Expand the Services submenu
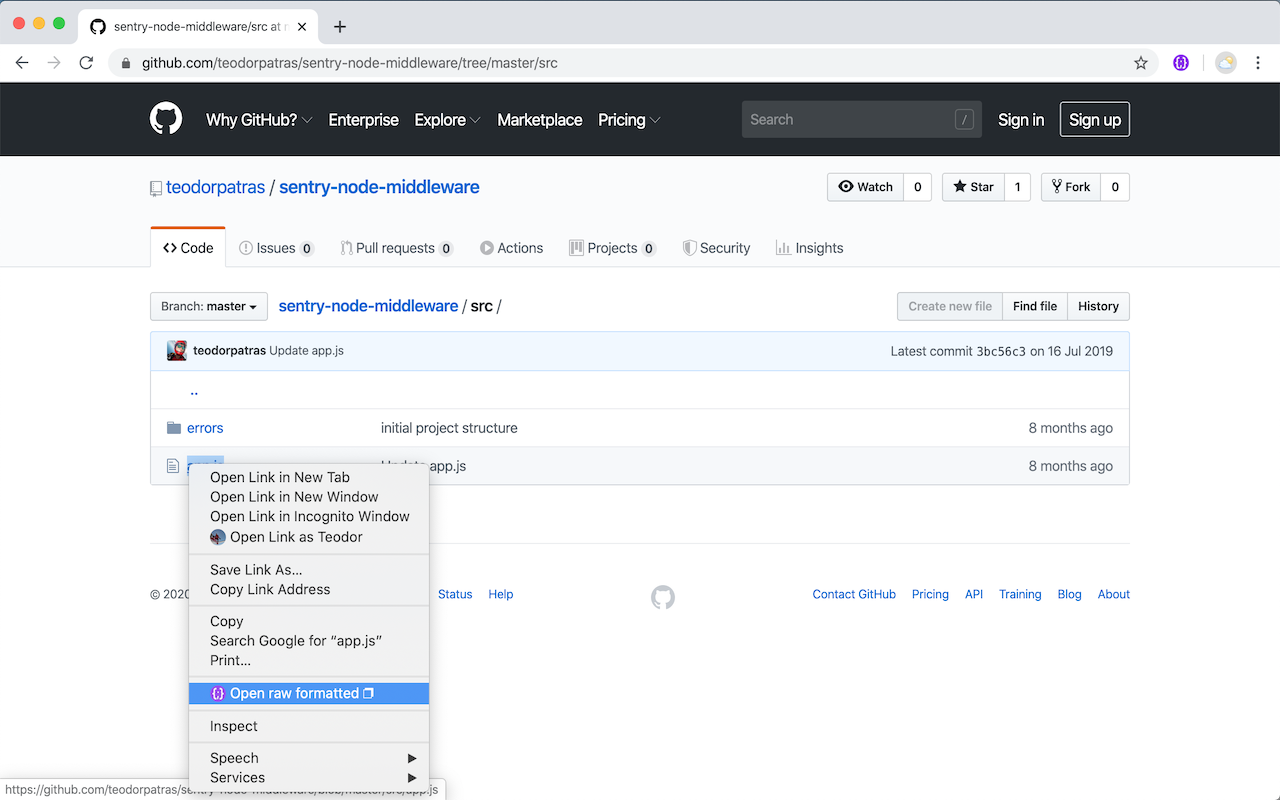 [x=309, y=777]
